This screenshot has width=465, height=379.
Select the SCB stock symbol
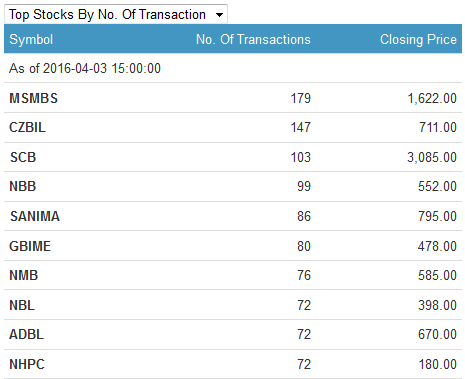click(23, 157)
